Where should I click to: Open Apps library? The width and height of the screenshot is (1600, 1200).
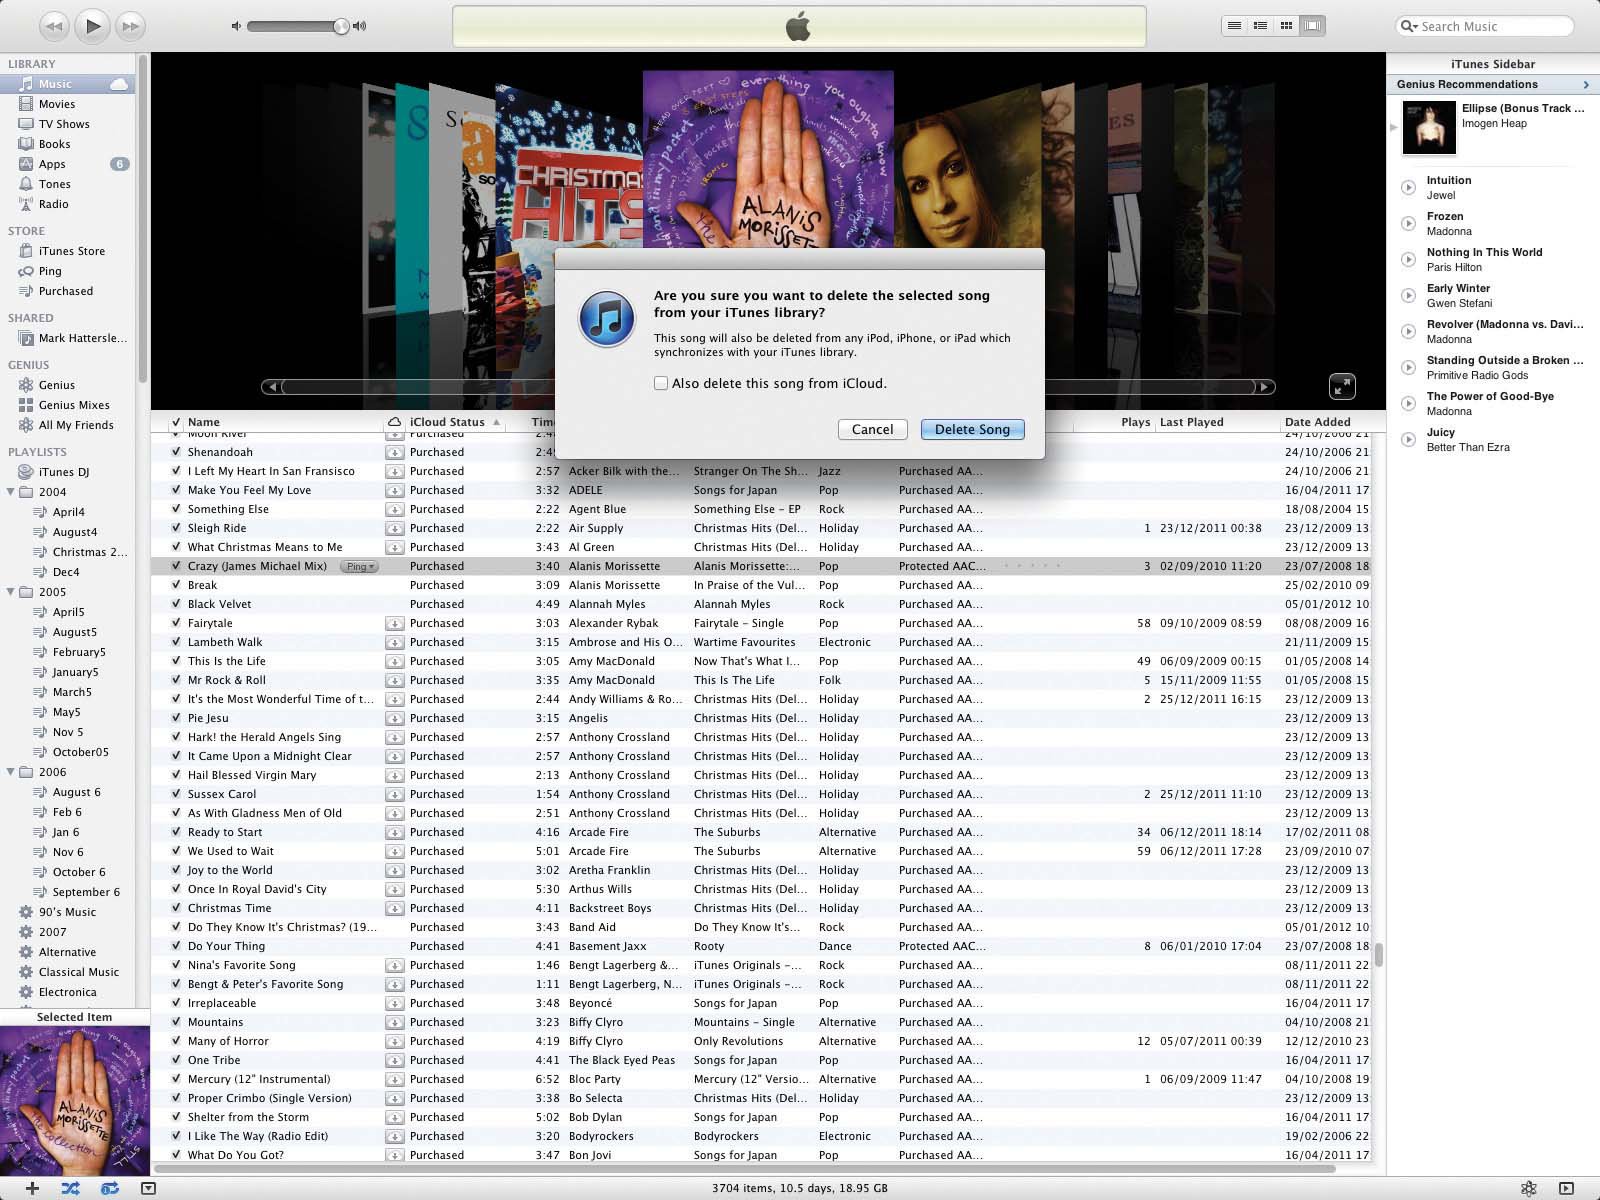pos(52,164)
